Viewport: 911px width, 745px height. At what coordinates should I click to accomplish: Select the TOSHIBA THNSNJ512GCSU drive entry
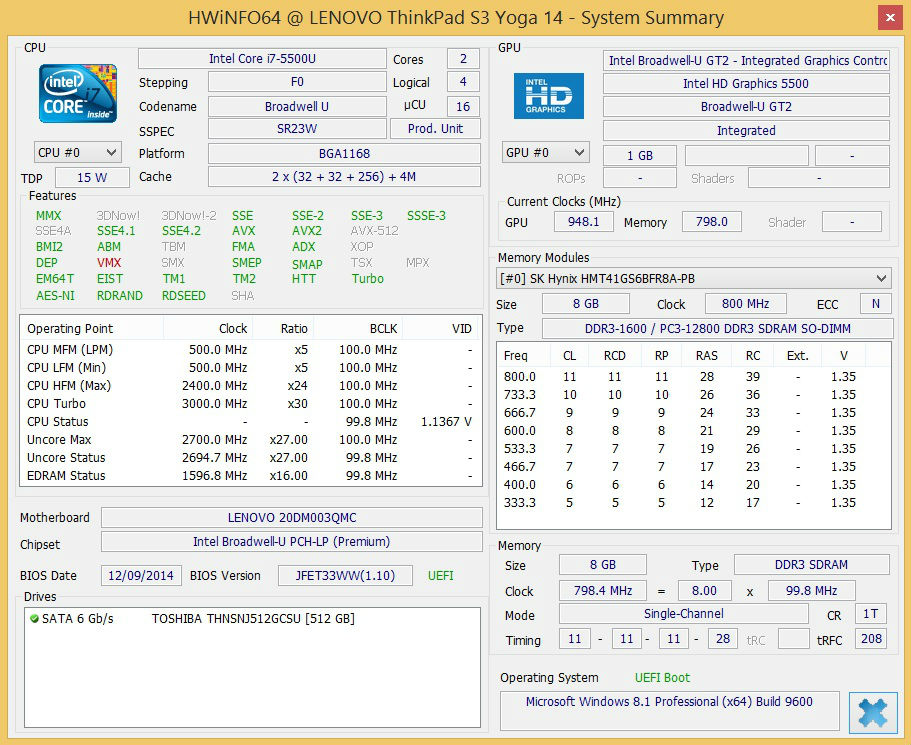[252, 619]
